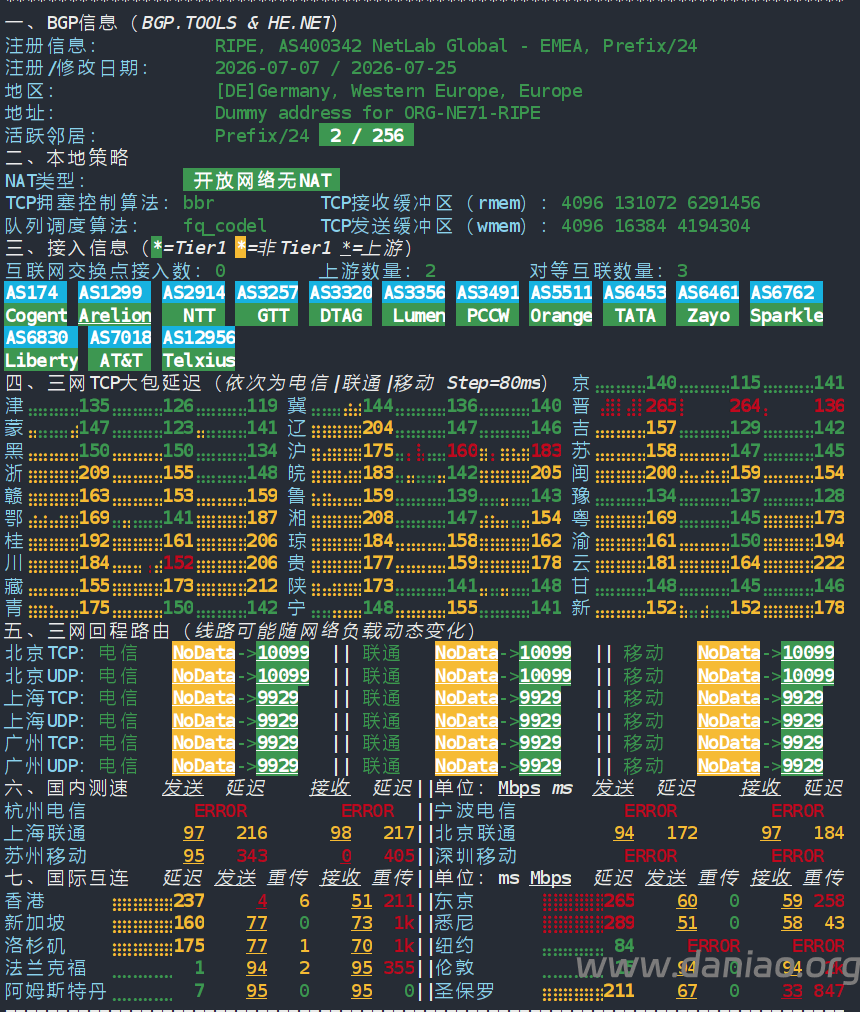Click the 222 latency value in 云 row

(x=829, y=563)
